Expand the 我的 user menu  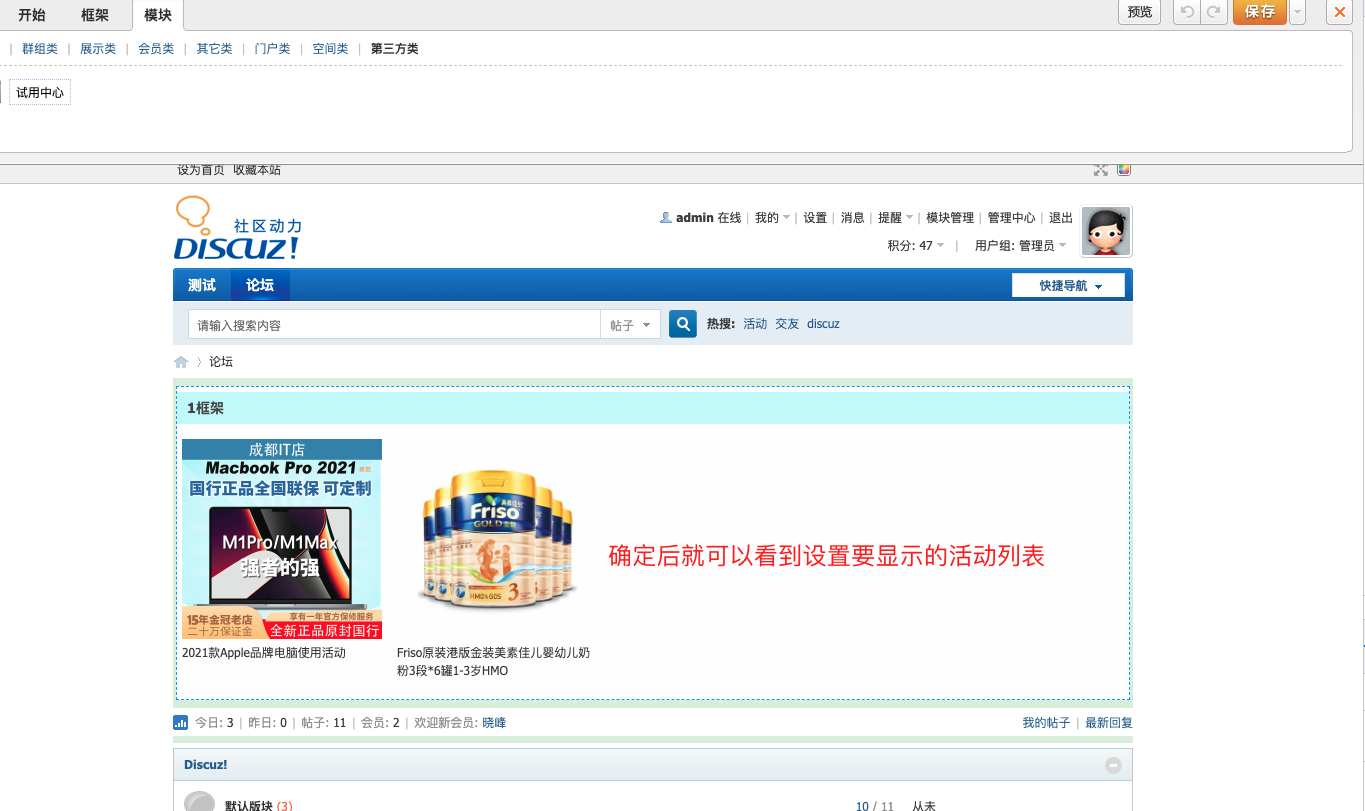(x=772, y=218)
